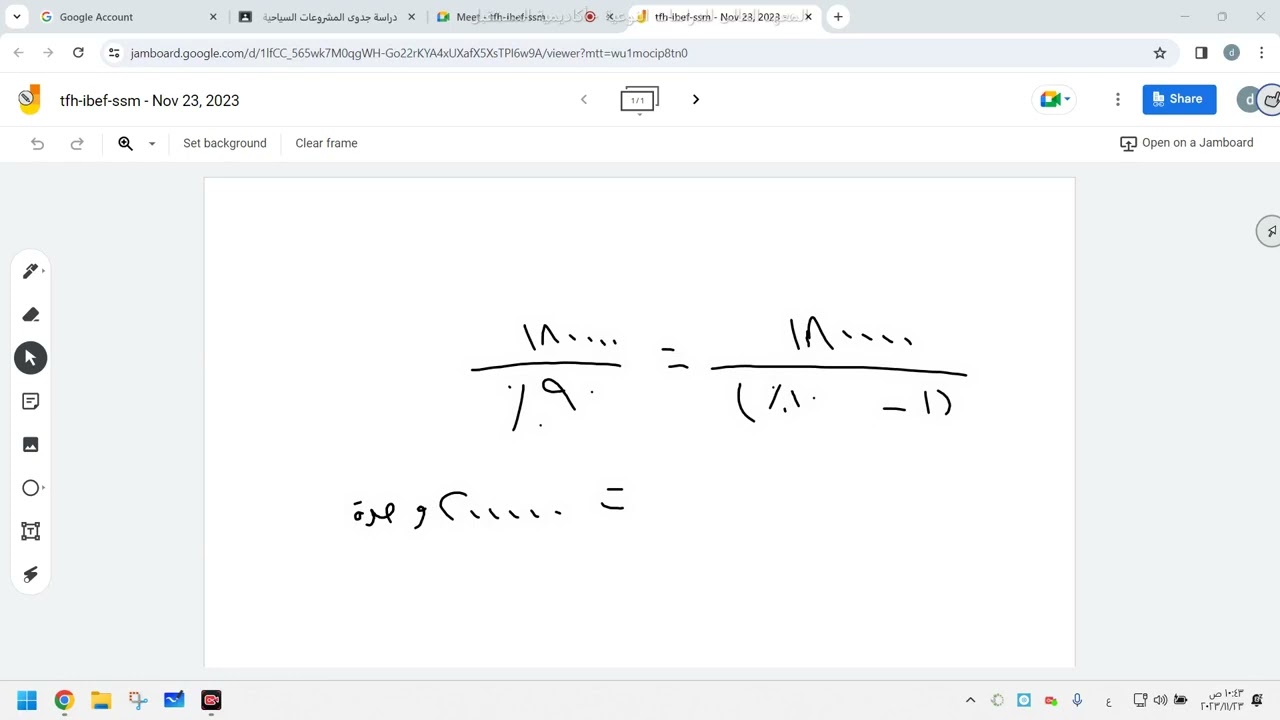The height and width of the screenshot is (720, 1280).
Task: Open the tab search dropdown
Action: [x=17, y=17]
